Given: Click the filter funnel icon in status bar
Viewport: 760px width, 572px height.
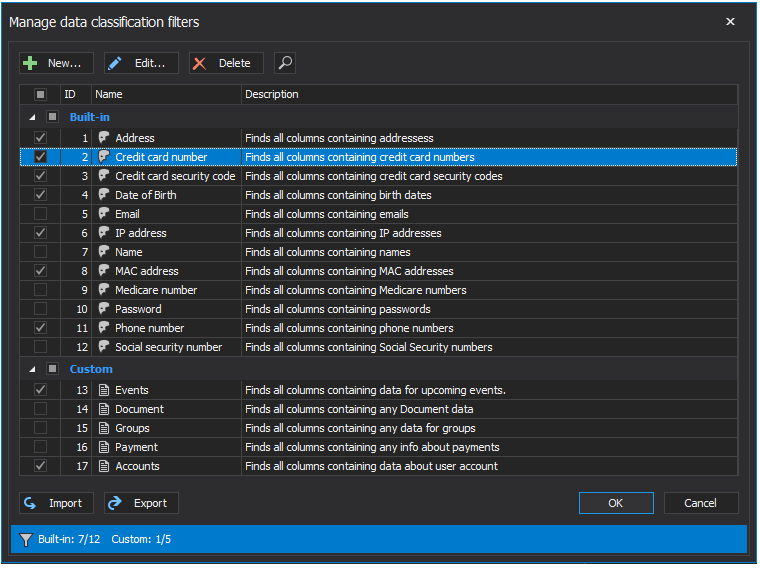Looking at the screenshot, I should 26,539.
